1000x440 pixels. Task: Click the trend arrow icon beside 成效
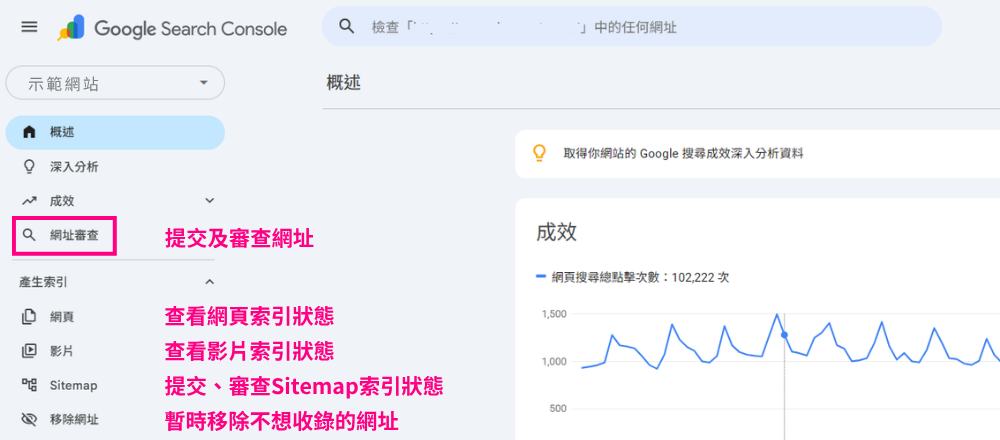coord(29,201)
